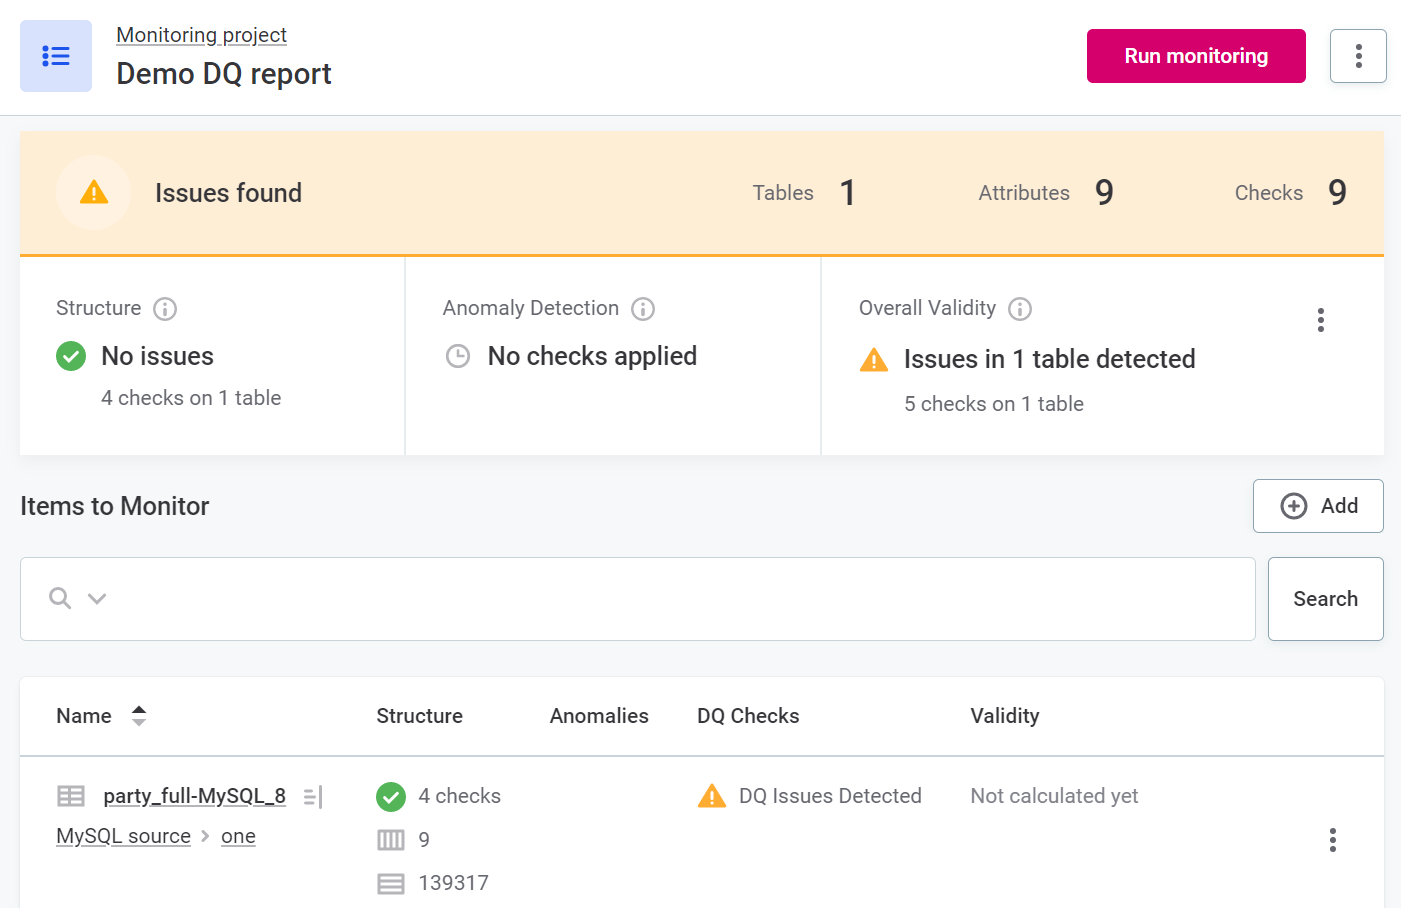Click the columns icon next to 9
Screen dimensions: 1401x908
pyautogui.click(x=391, y=840)
